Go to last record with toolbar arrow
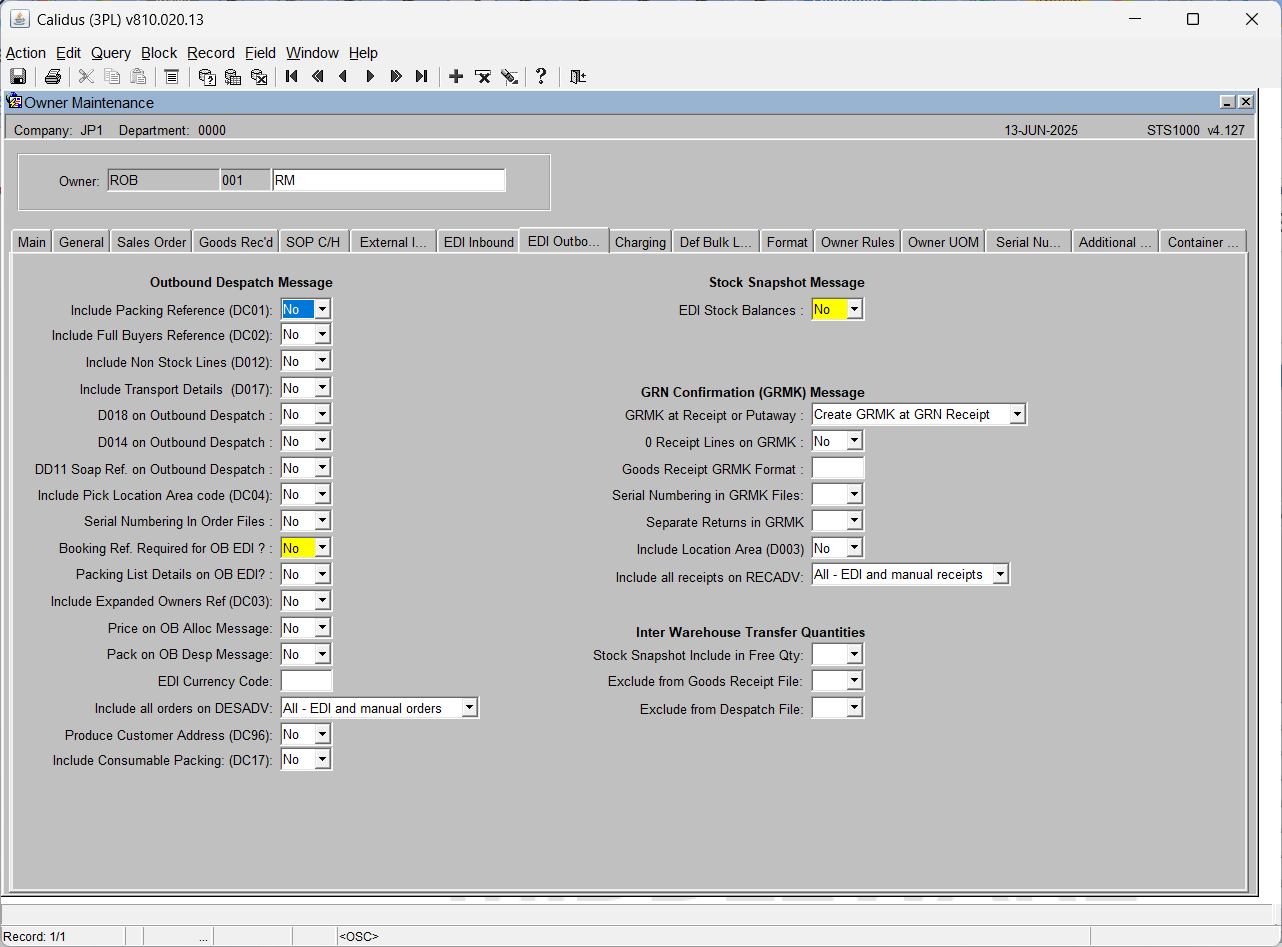 pos(422,77)
